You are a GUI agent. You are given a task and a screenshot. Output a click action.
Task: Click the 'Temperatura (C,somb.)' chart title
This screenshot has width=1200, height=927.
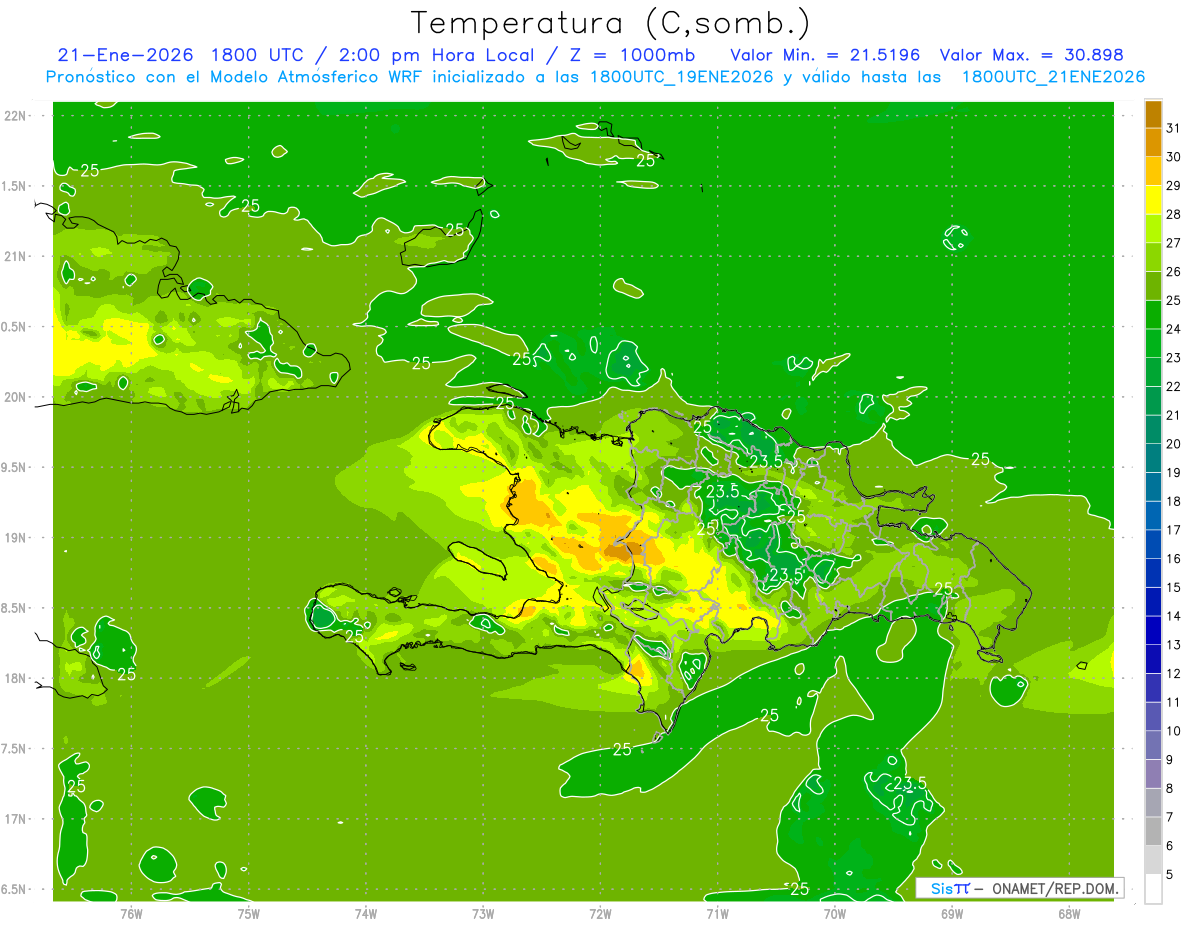611,22
